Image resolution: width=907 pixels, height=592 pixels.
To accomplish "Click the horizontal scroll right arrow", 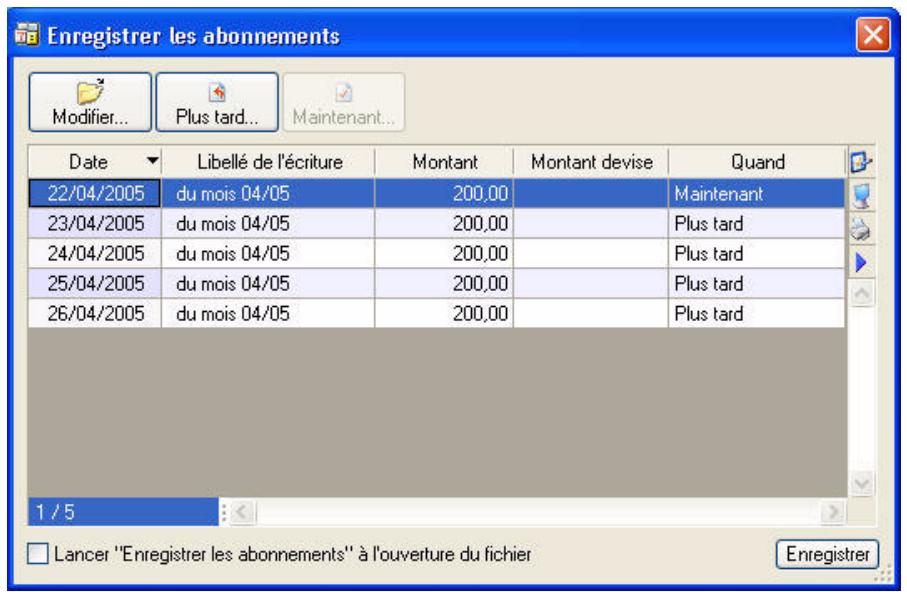I will coord(832,512).
